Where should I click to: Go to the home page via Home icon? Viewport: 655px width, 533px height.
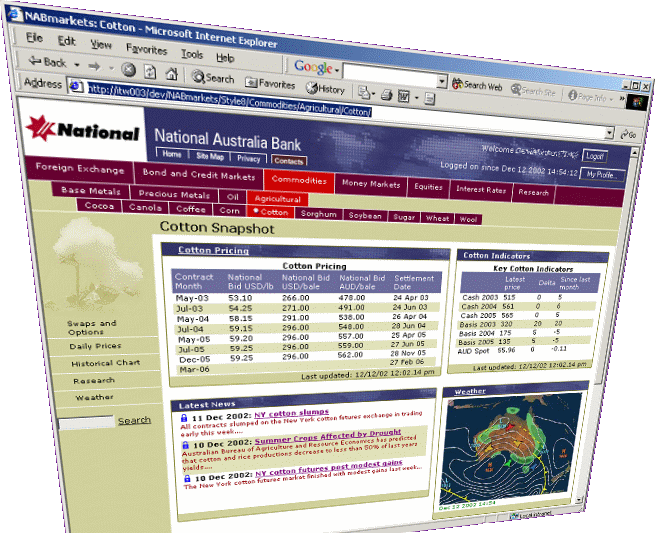pos(171,74)
